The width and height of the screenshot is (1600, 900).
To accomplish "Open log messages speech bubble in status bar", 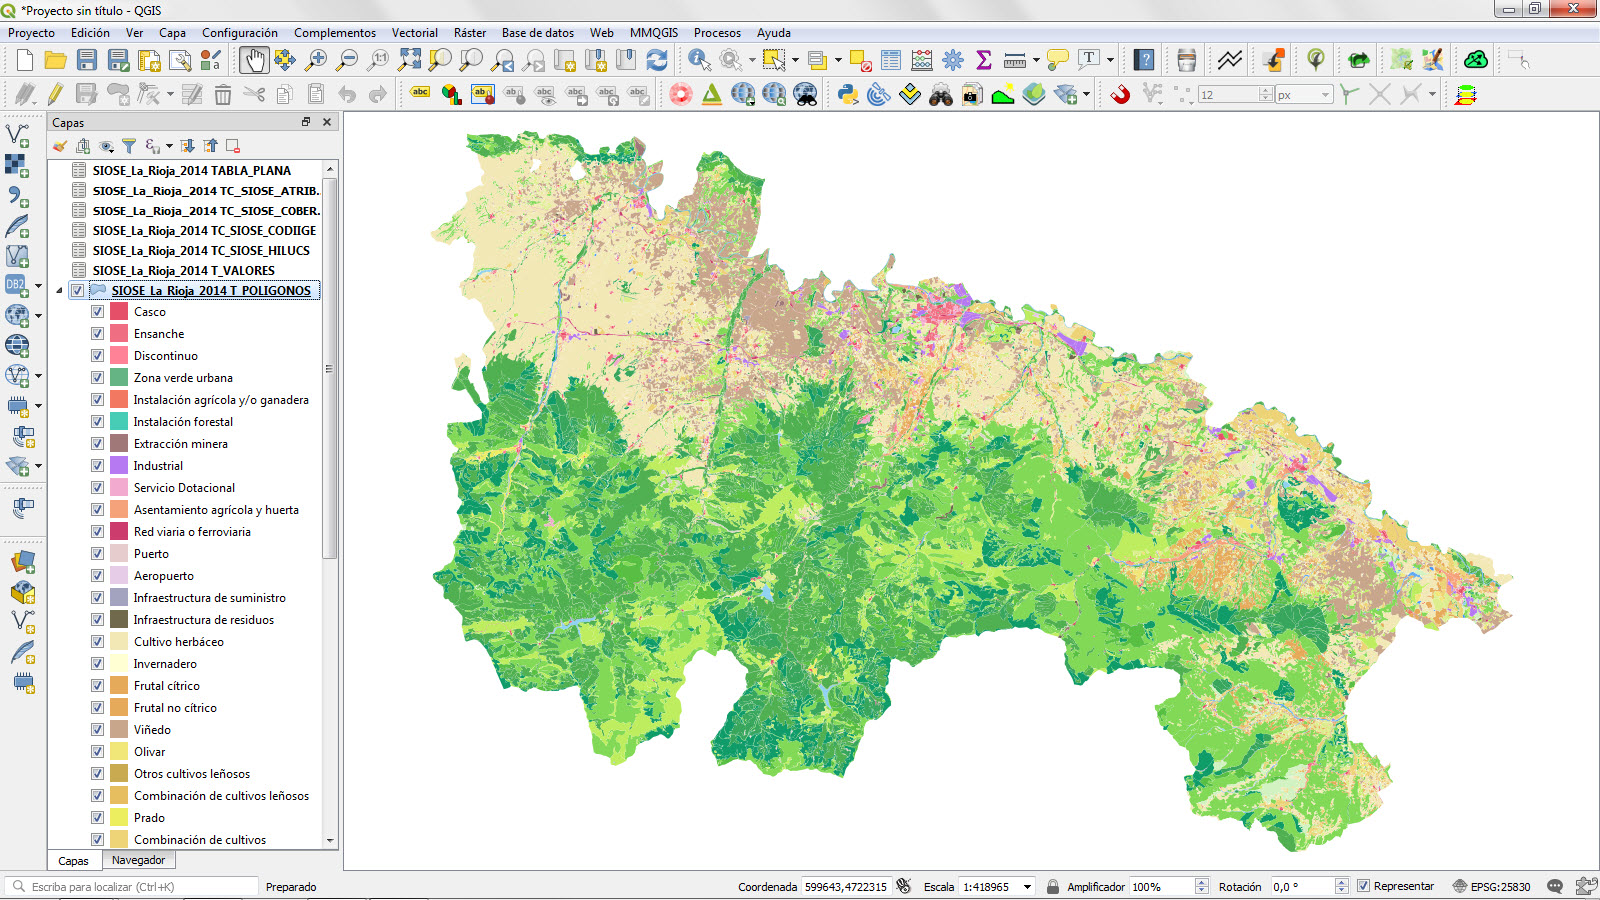I will pyautogui.click(x=1555, y=886).
